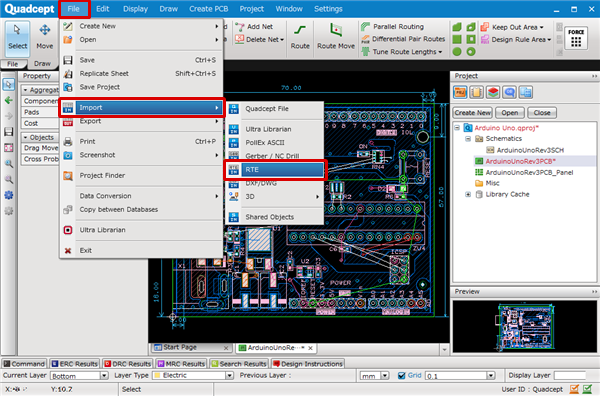The width and height of the screenshot is (600, 396).
Task: Click the first Project panel toolbar icon
Action: [x=460, y=92]
